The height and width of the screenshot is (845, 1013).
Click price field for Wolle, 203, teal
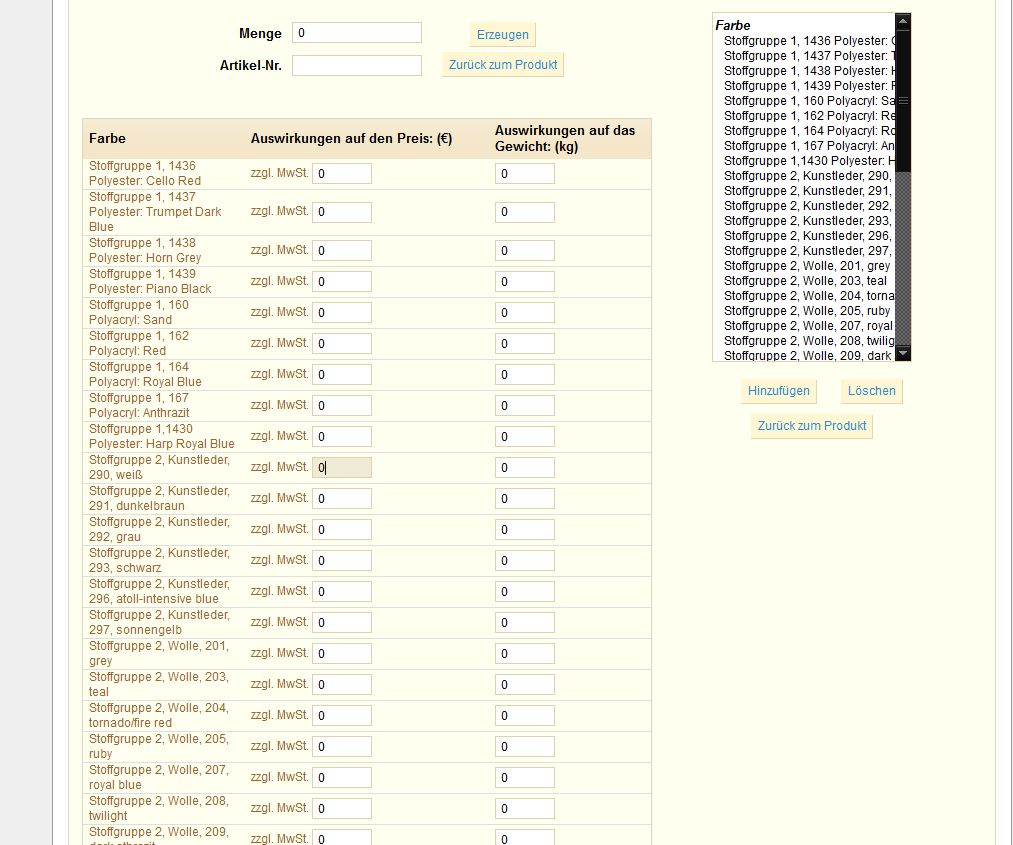click(x=342, y=685)
